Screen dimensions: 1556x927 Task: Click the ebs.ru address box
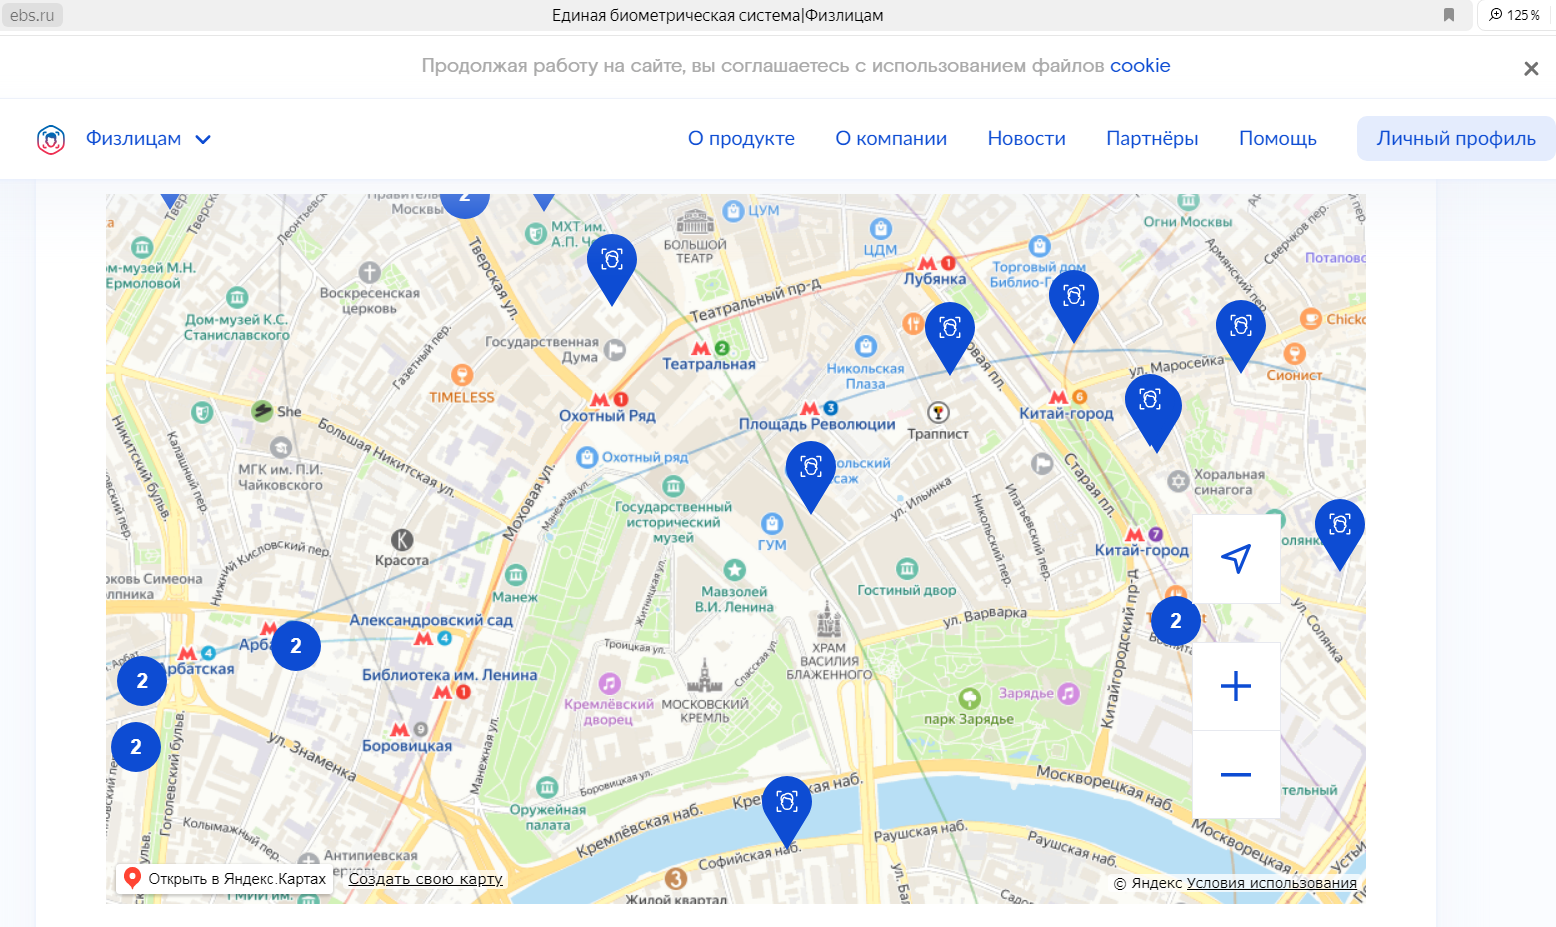click(32, 15)
